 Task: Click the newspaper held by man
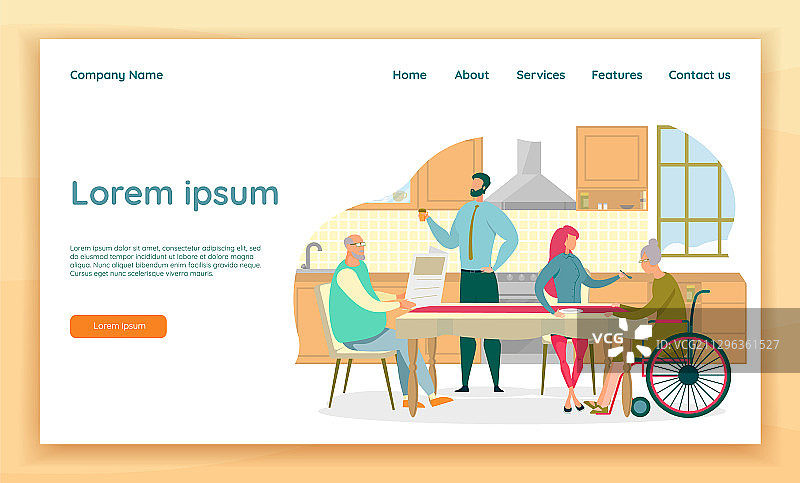point(427,277)
